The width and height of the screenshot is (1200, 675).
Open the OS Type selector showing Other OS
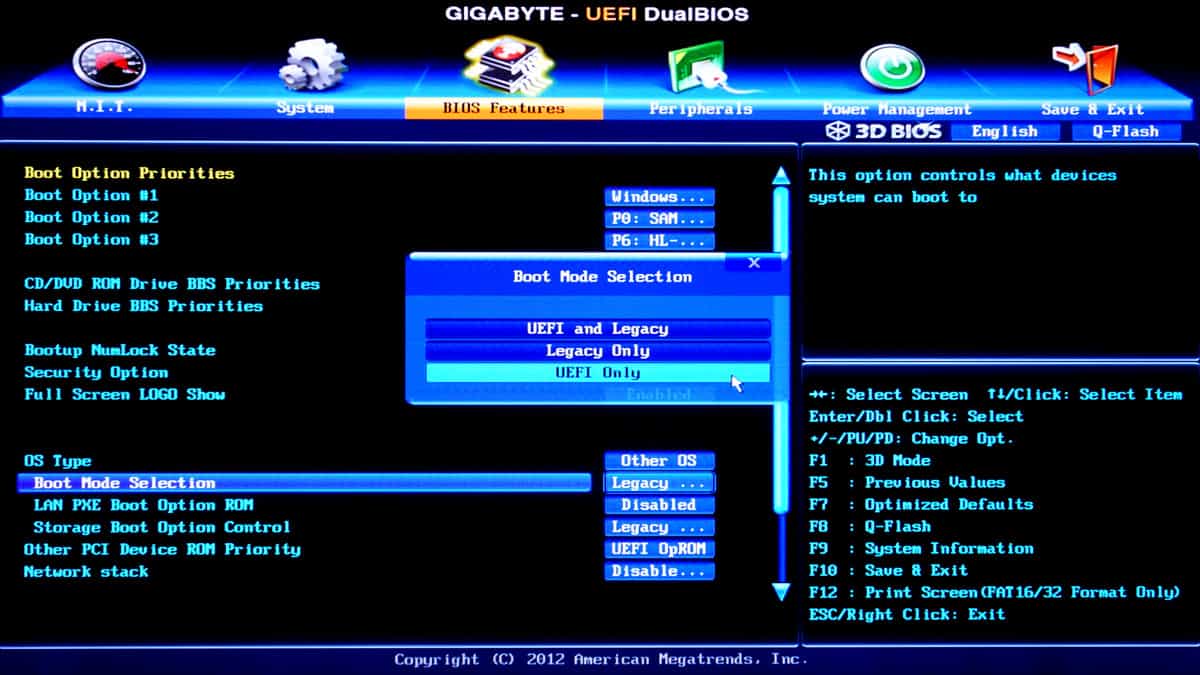659,460
